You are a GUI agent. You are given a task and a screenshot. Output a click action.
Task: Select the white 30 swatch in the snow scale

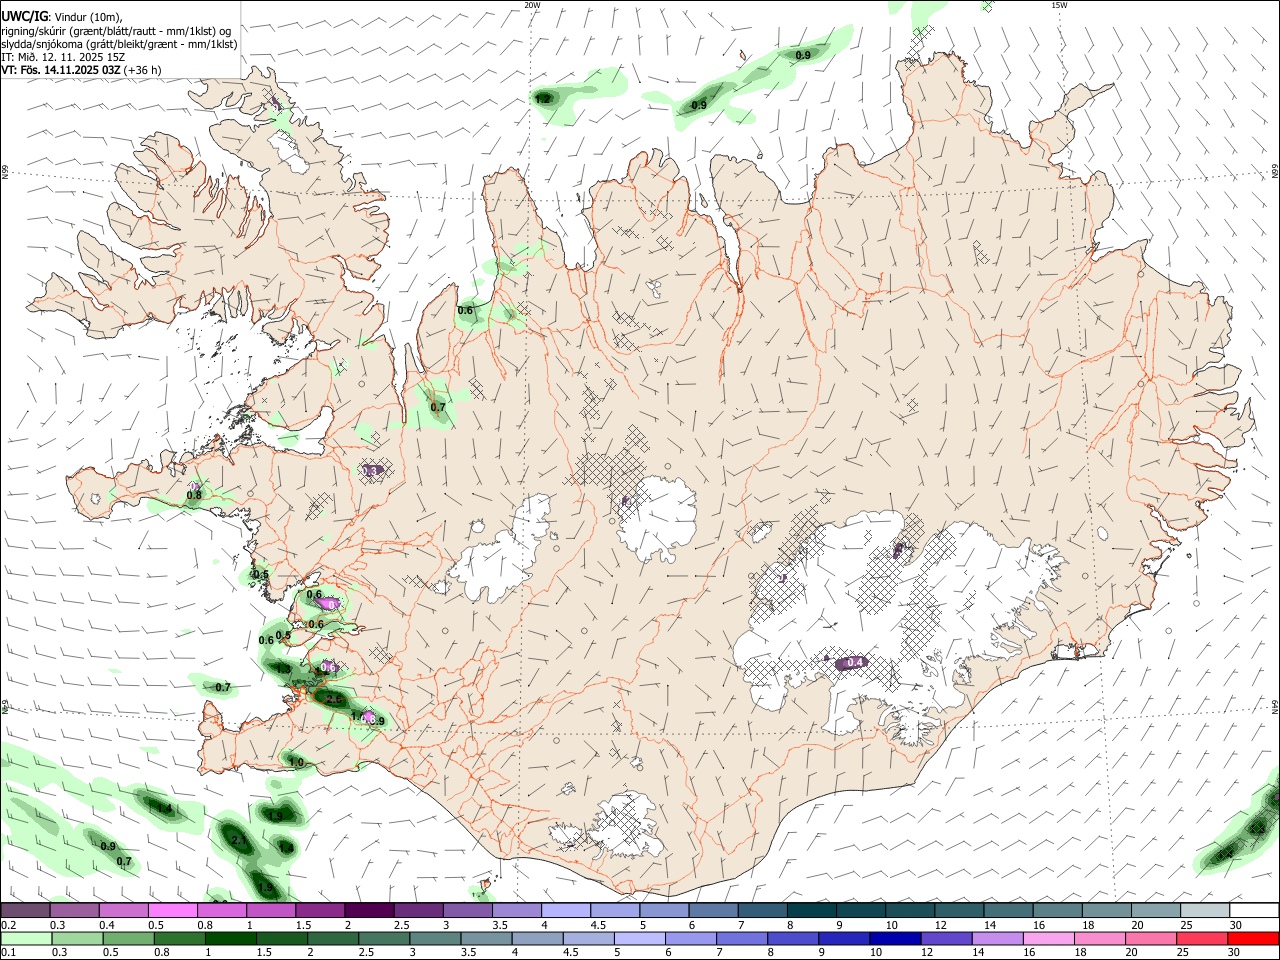pyautogui.click(x=1254, y=910)
